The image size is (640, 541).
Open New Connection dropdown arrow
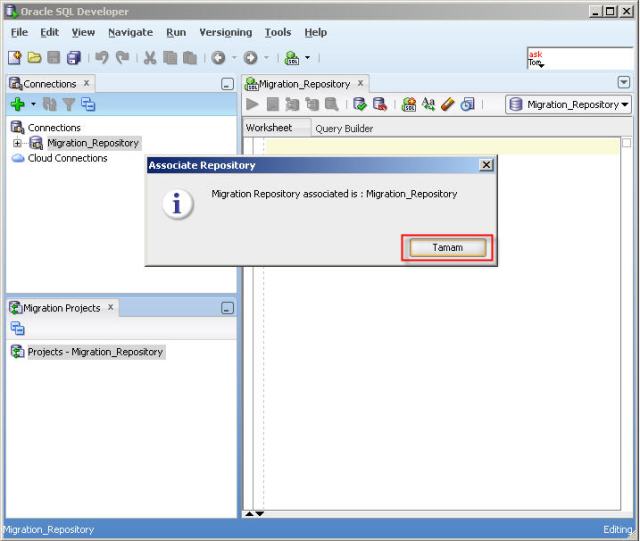coord(33,105)
